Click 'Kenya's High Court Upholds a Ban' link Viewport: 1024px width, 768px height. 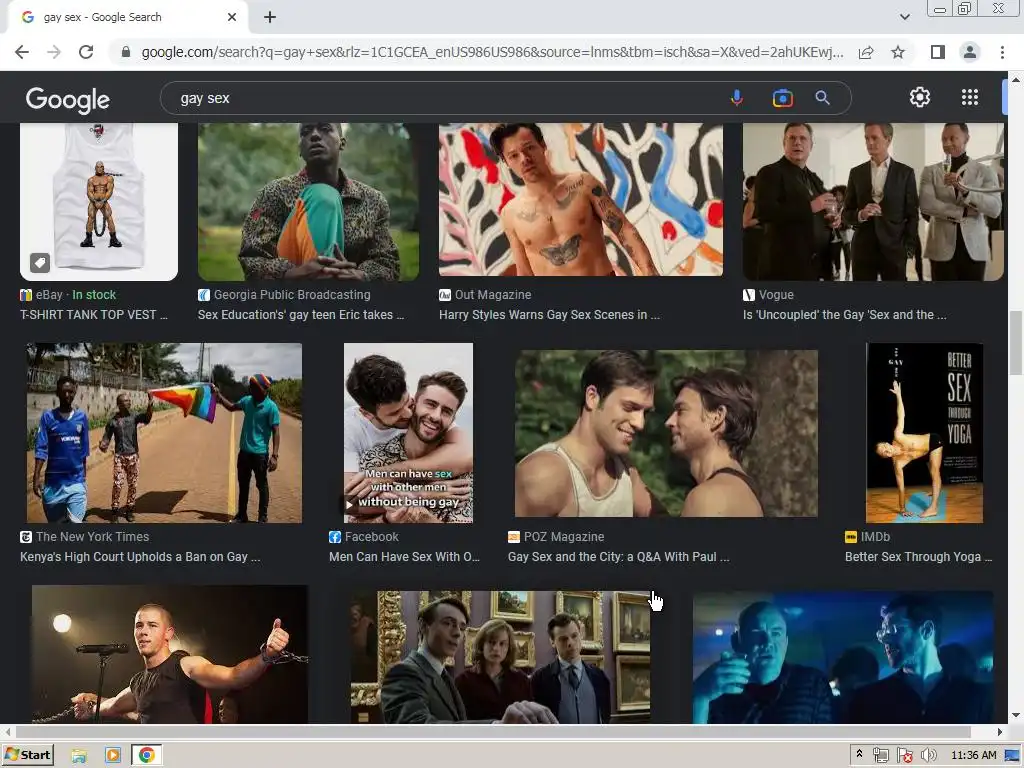click(140, 557)
